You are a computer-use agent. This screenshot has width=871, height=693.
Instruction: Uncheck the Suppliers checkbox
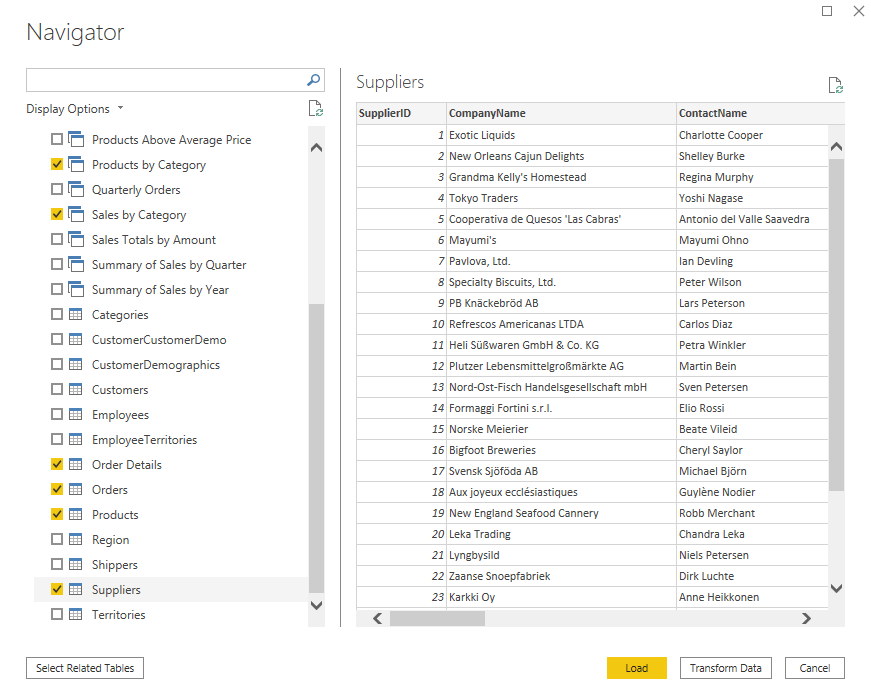57,589
